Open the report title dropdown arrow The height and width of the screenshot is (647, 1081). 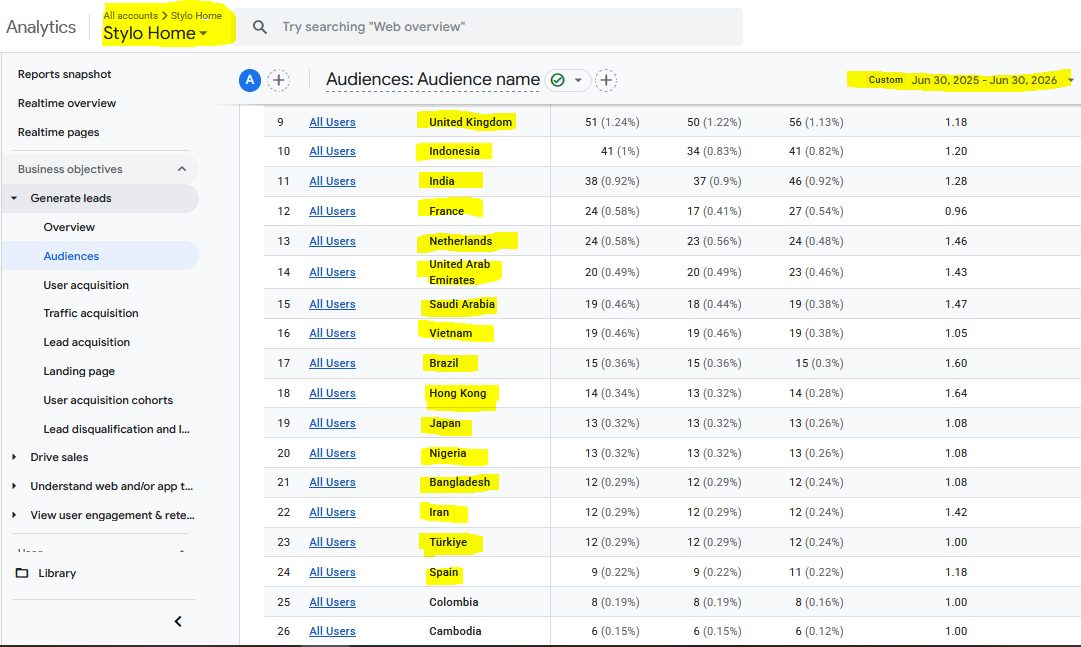tap(578, 80)
